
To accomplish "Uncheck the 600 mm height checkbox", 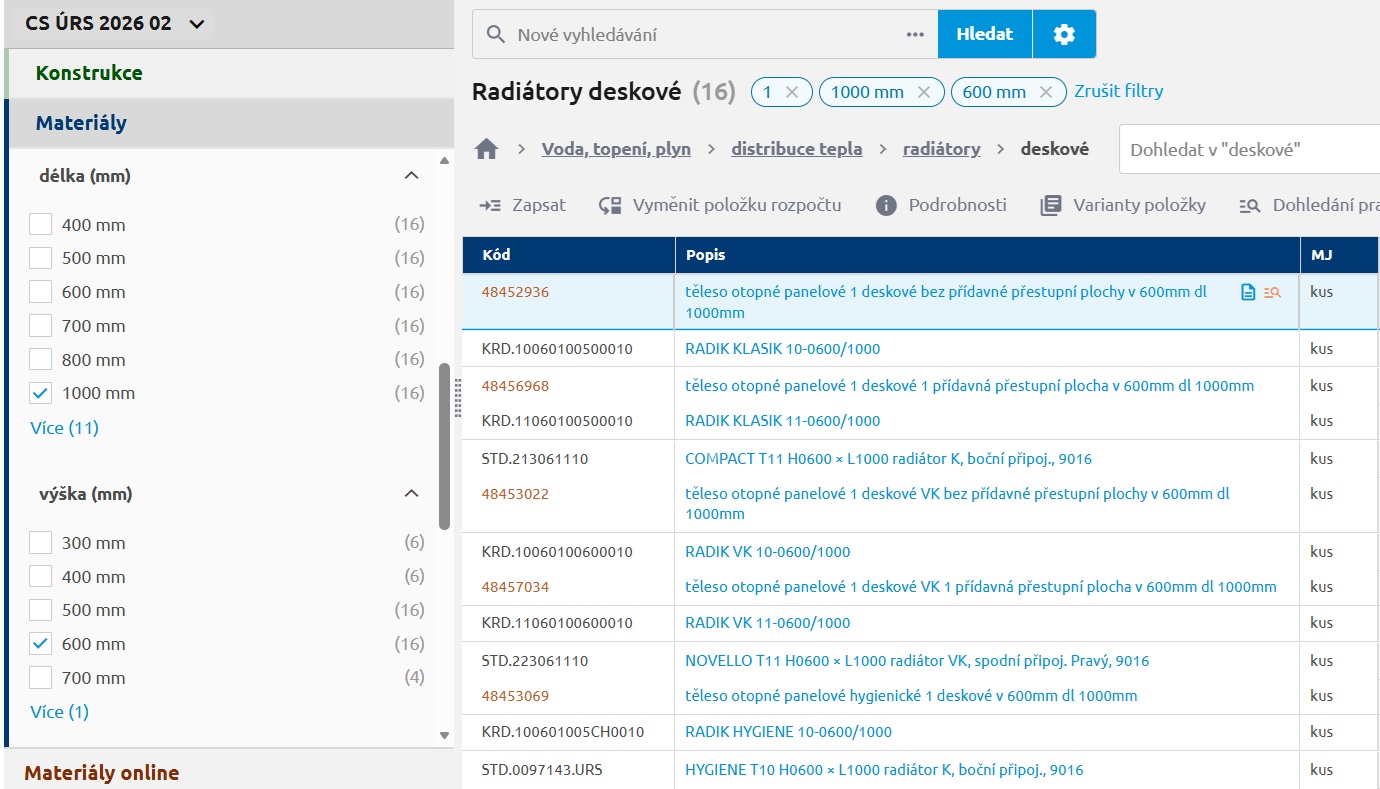I will pyautogui.click(x=40, y=644).
